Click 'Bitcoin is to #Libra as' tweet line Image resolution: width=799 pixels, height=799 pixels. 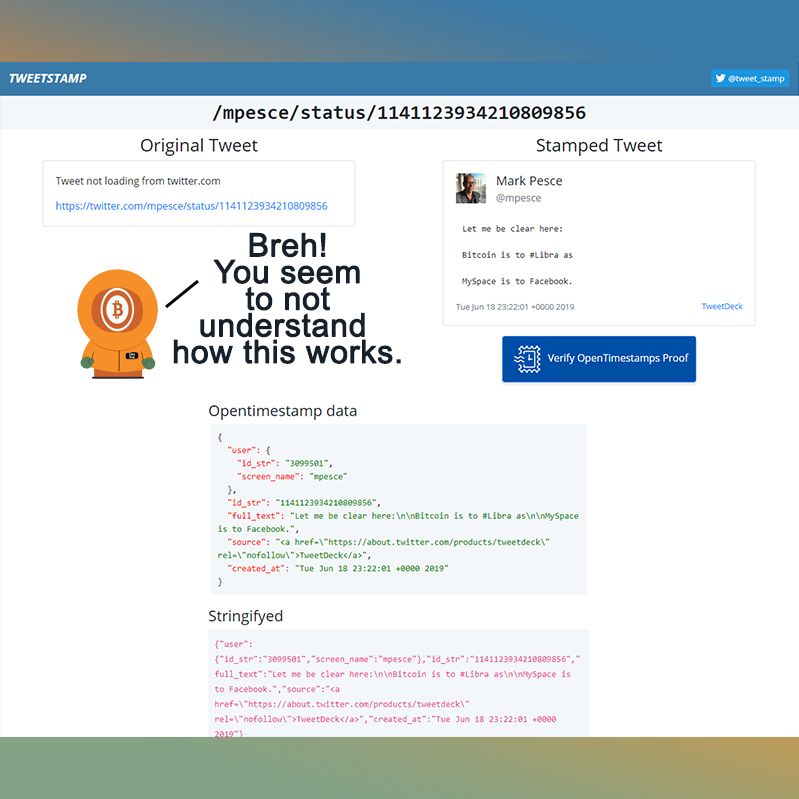coord(517,255)
